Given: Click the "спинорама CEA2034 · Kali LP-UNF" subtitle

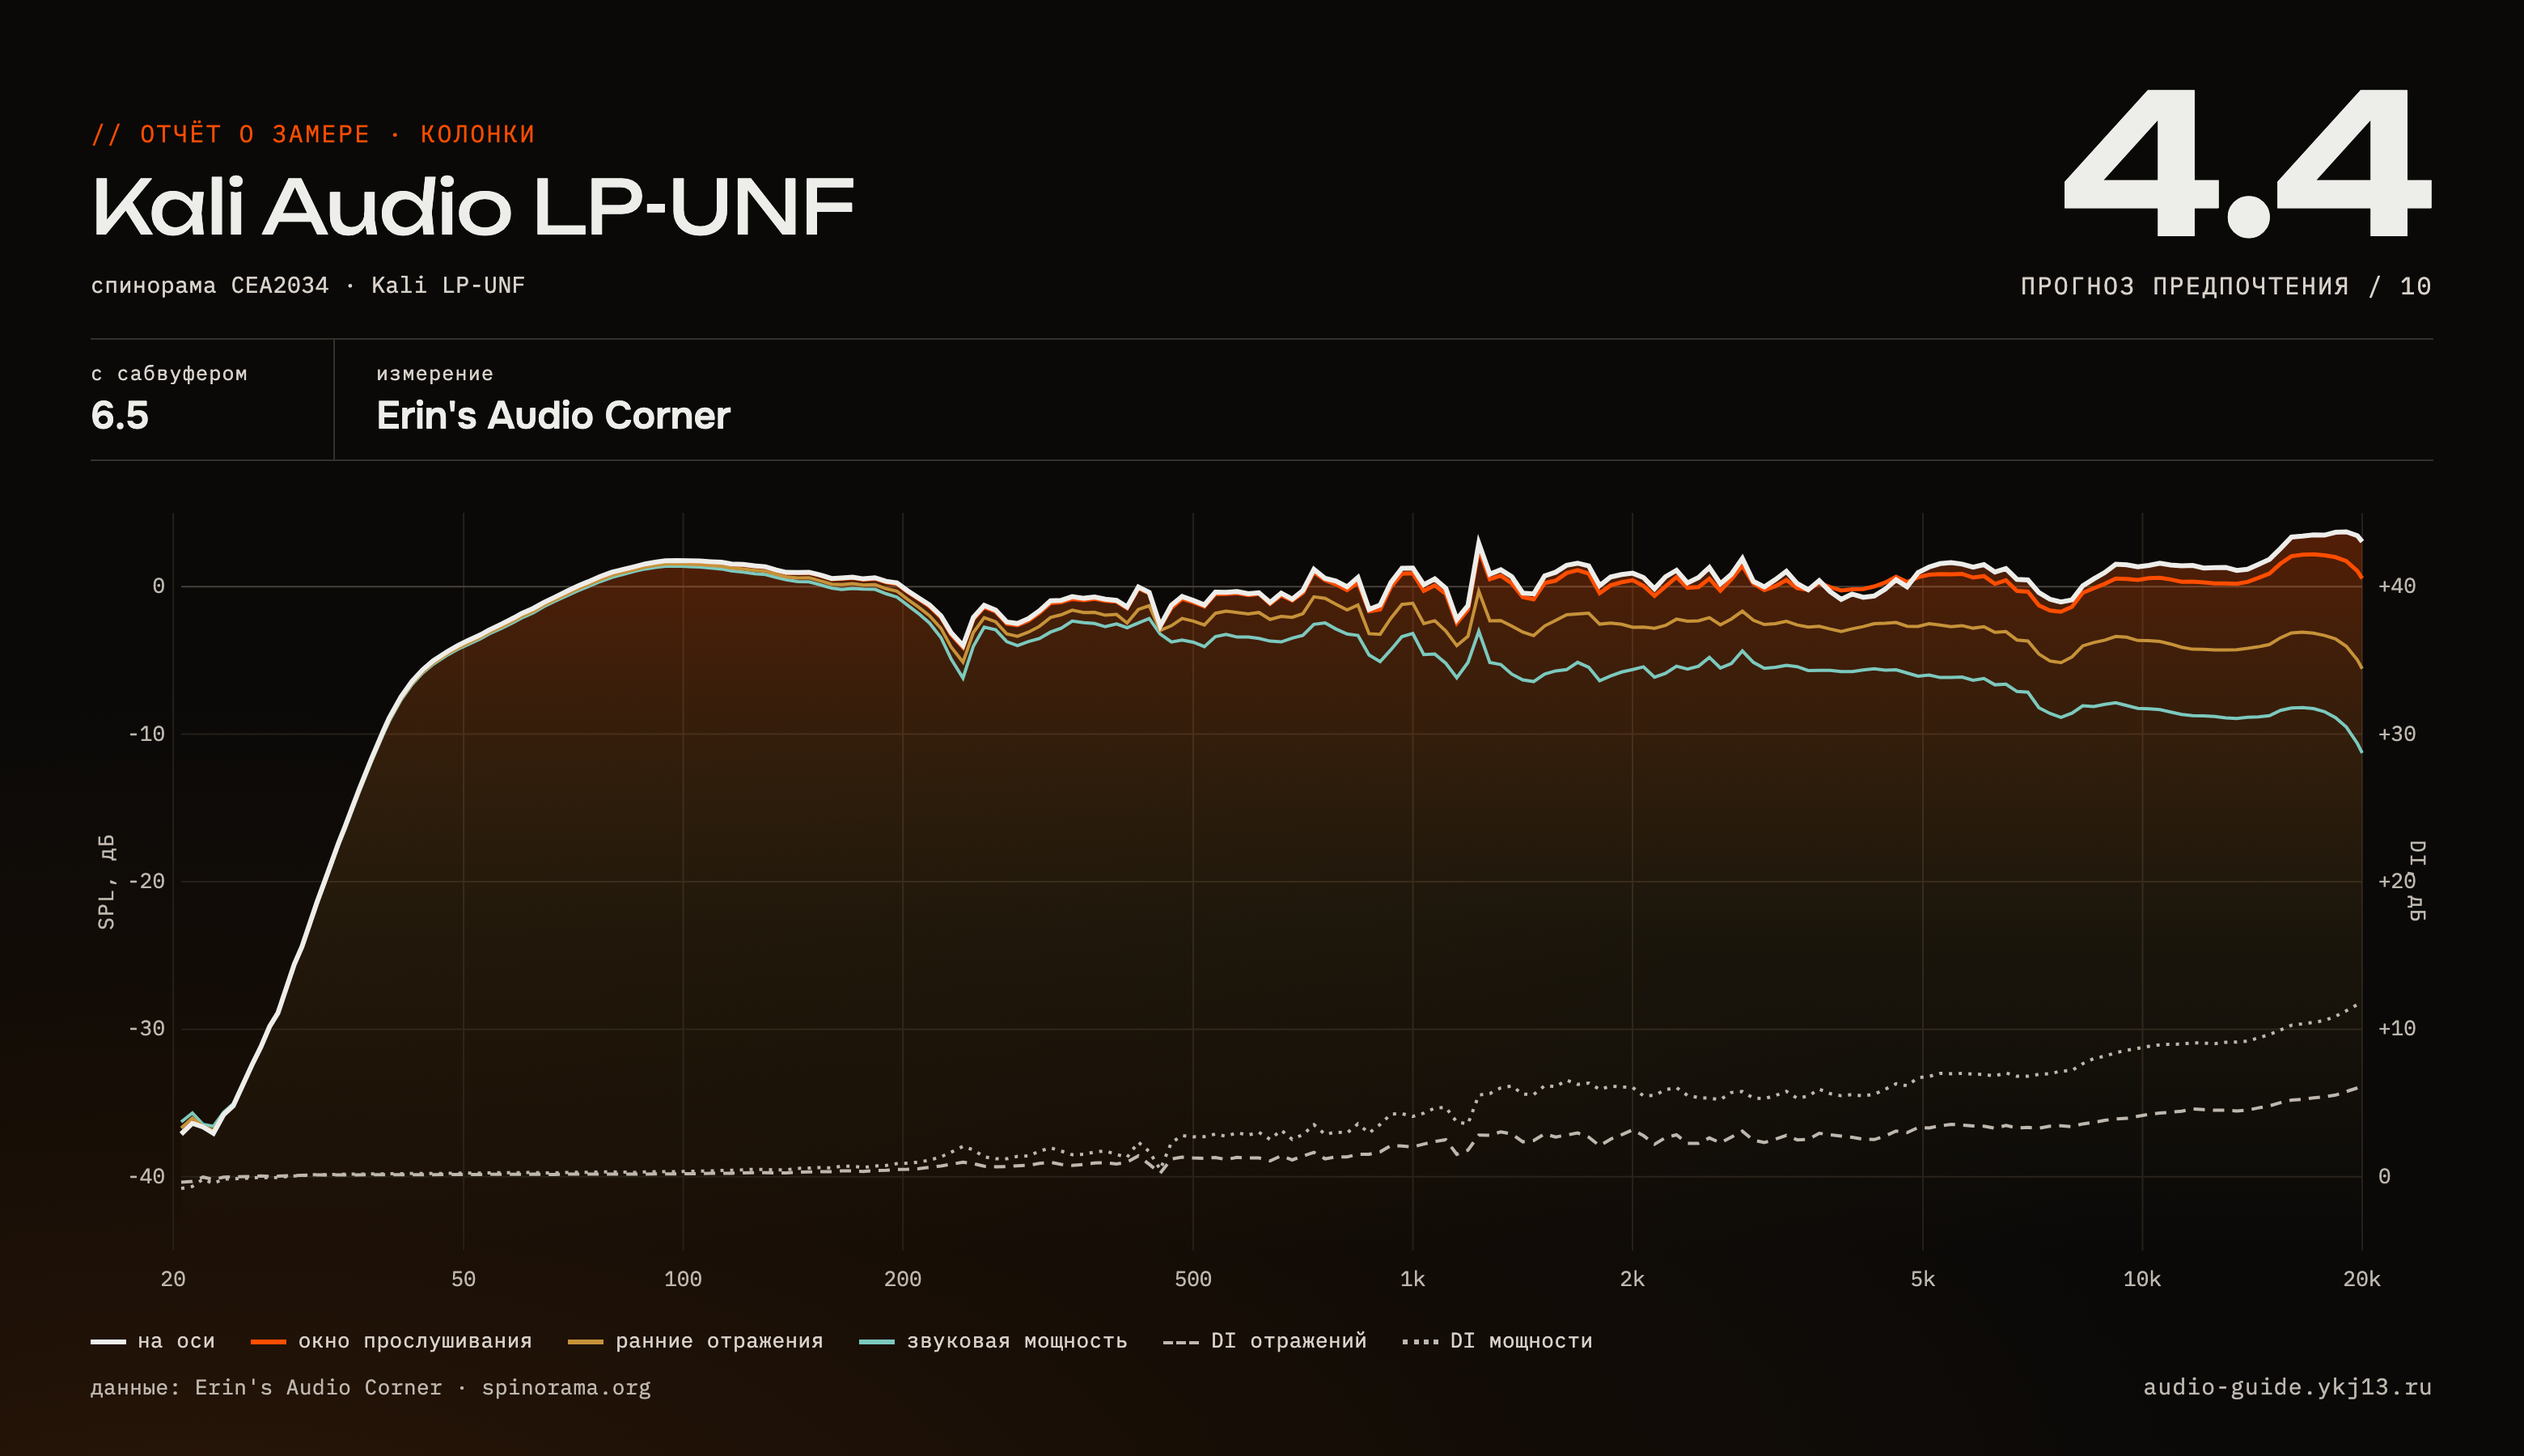Looking at the screenshot, I should (x=308, y=285).
